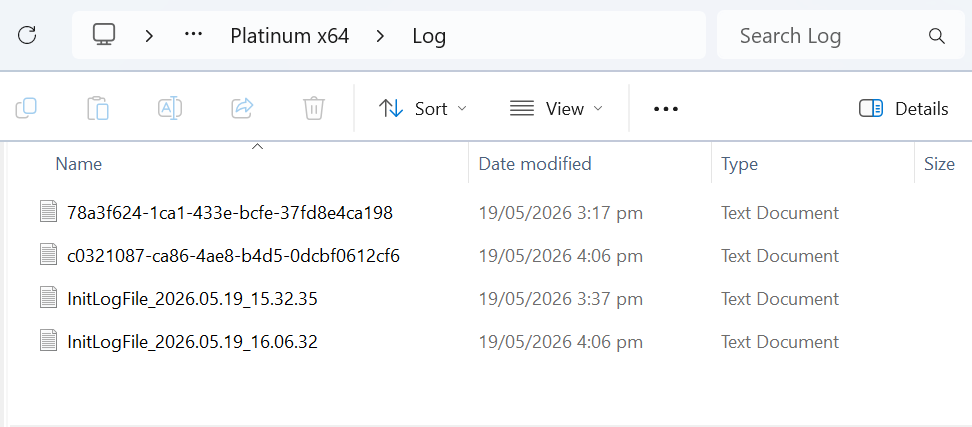Image resolution: width=972 pixels, height=427 pixels.
Task: Sort by the Name column header
Action: point(78,164)
